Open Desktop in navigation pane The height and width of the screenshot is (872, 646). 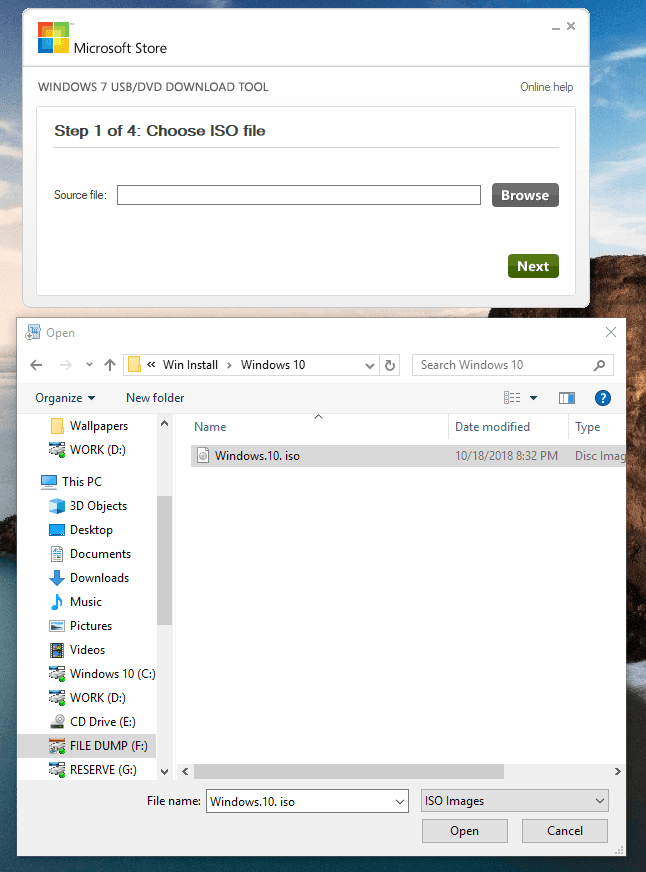[91, 530]
